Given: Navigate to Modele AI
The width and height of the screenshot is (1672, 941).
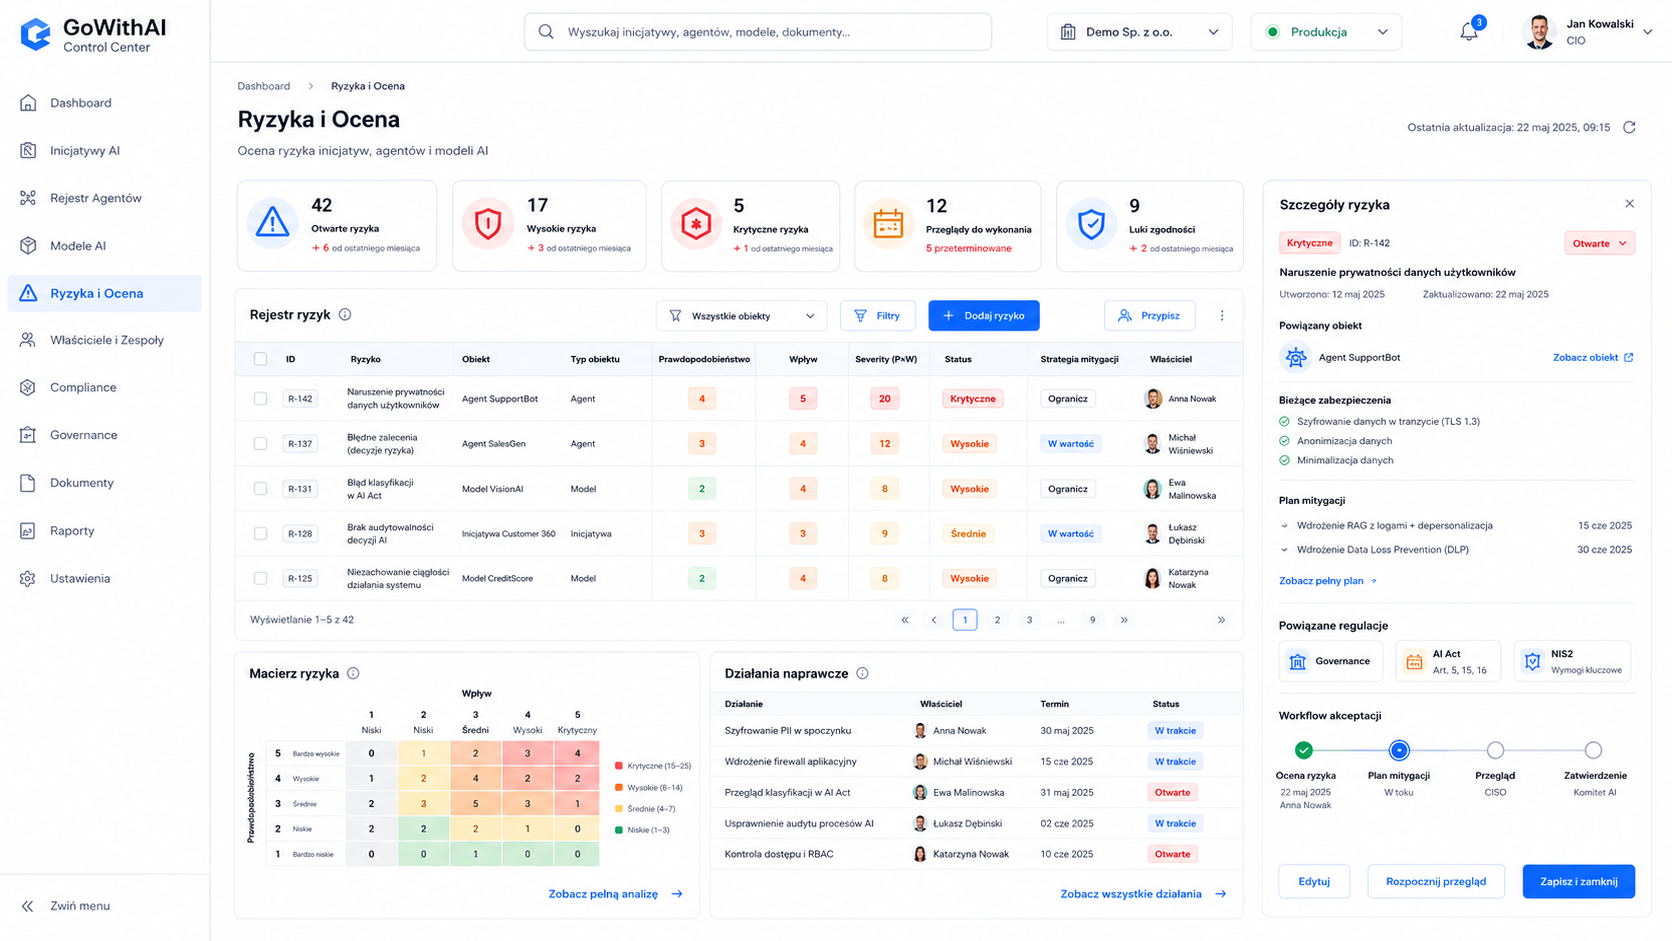Looking at the screenshot, I should [105, 246].
